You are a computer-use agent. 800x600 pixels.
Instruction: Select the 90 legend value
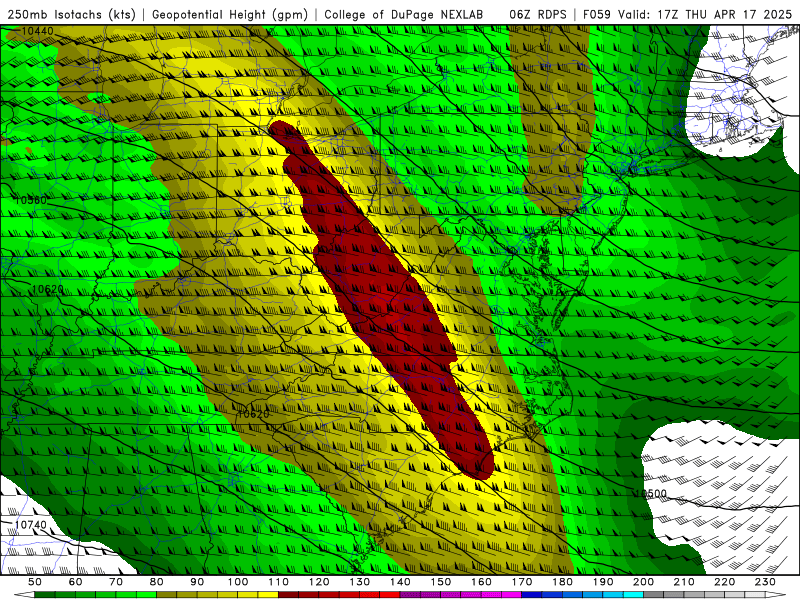coord(197,582)
